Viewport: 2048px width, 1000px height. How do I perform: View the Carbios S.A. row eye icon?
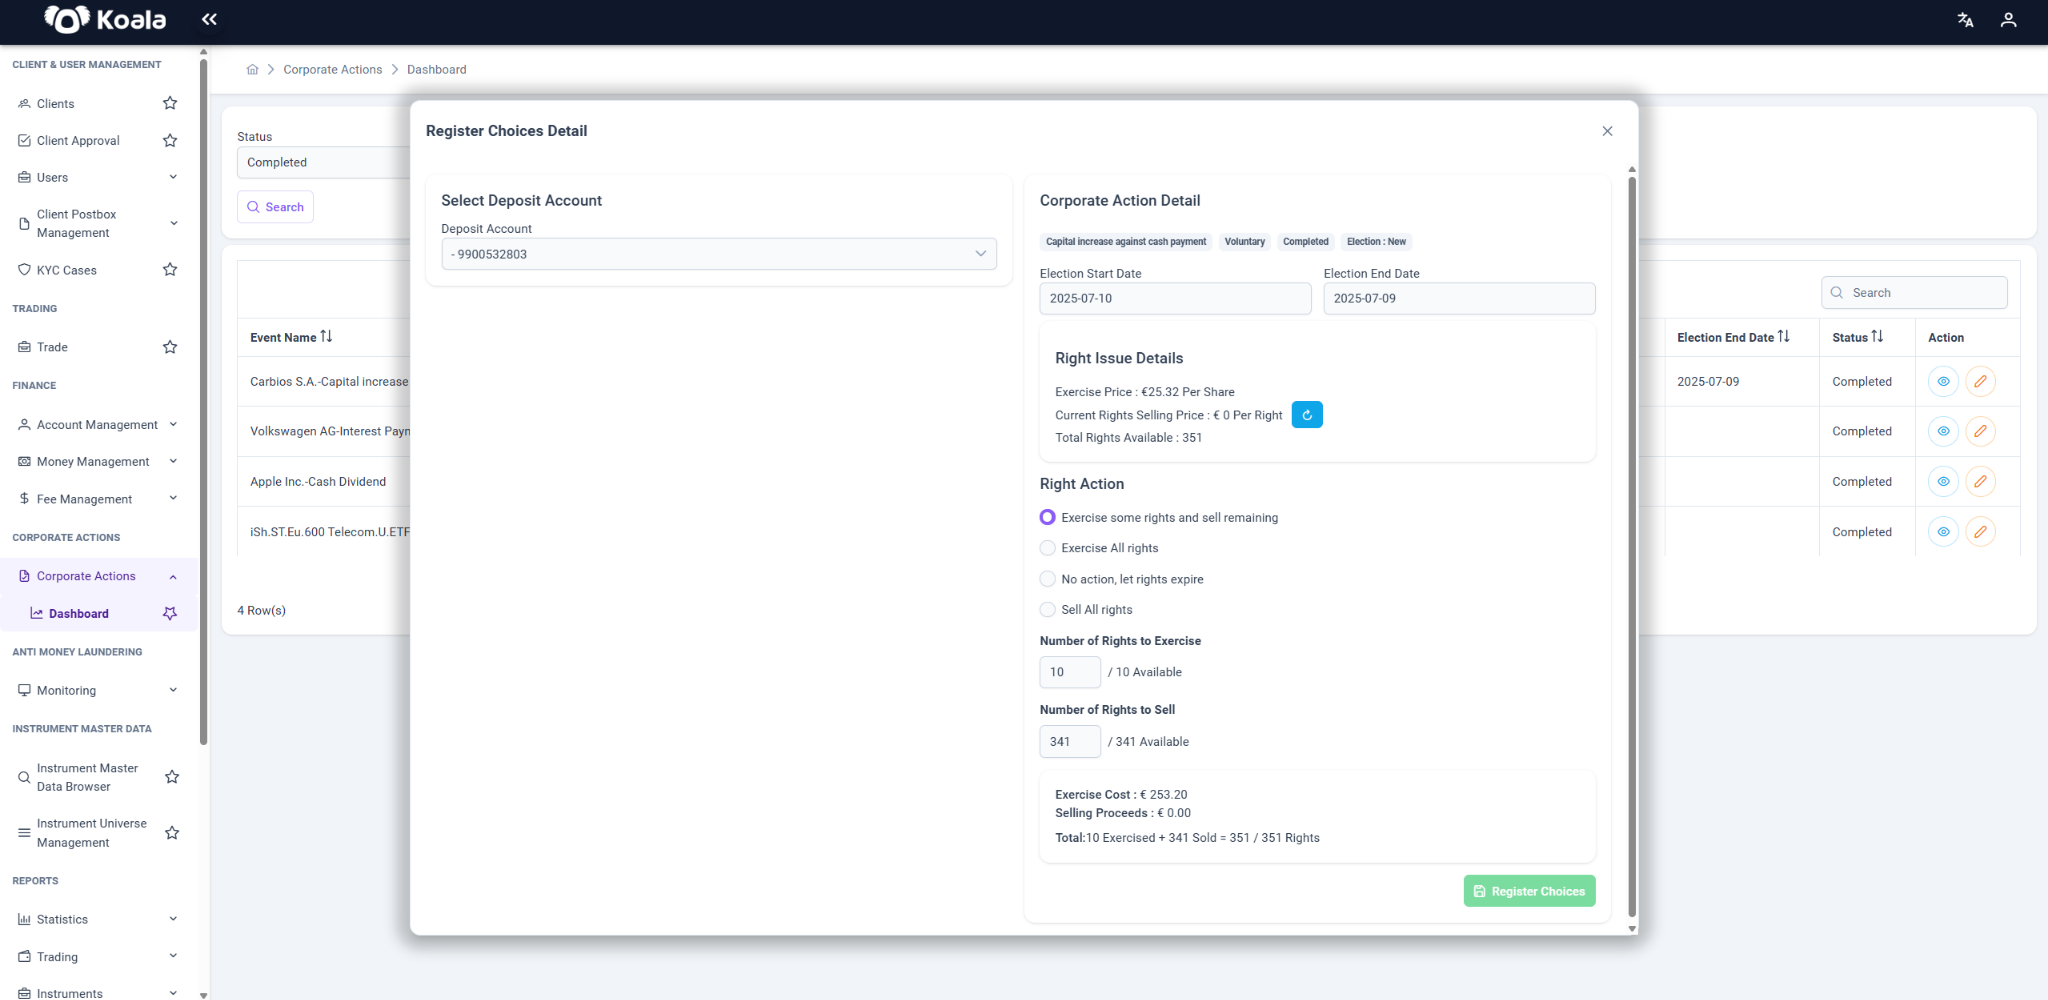pyautogui.click(x=1943, y=382)
